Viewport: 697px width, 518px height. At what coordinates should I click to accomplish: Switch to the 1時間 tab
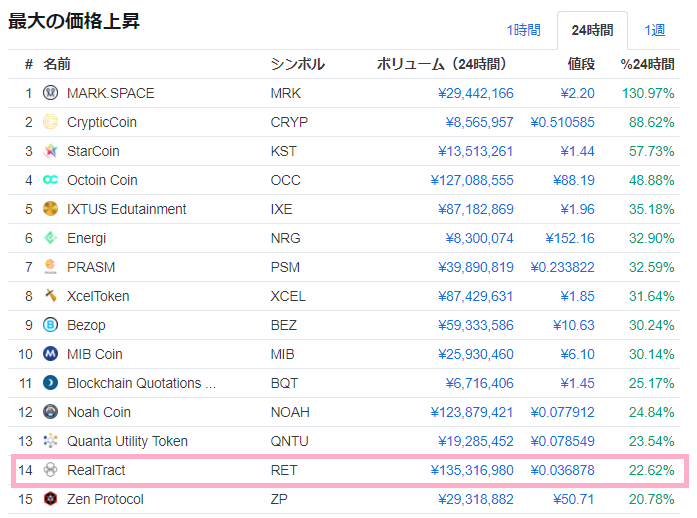pyautogui.click(x=523, y=31)
